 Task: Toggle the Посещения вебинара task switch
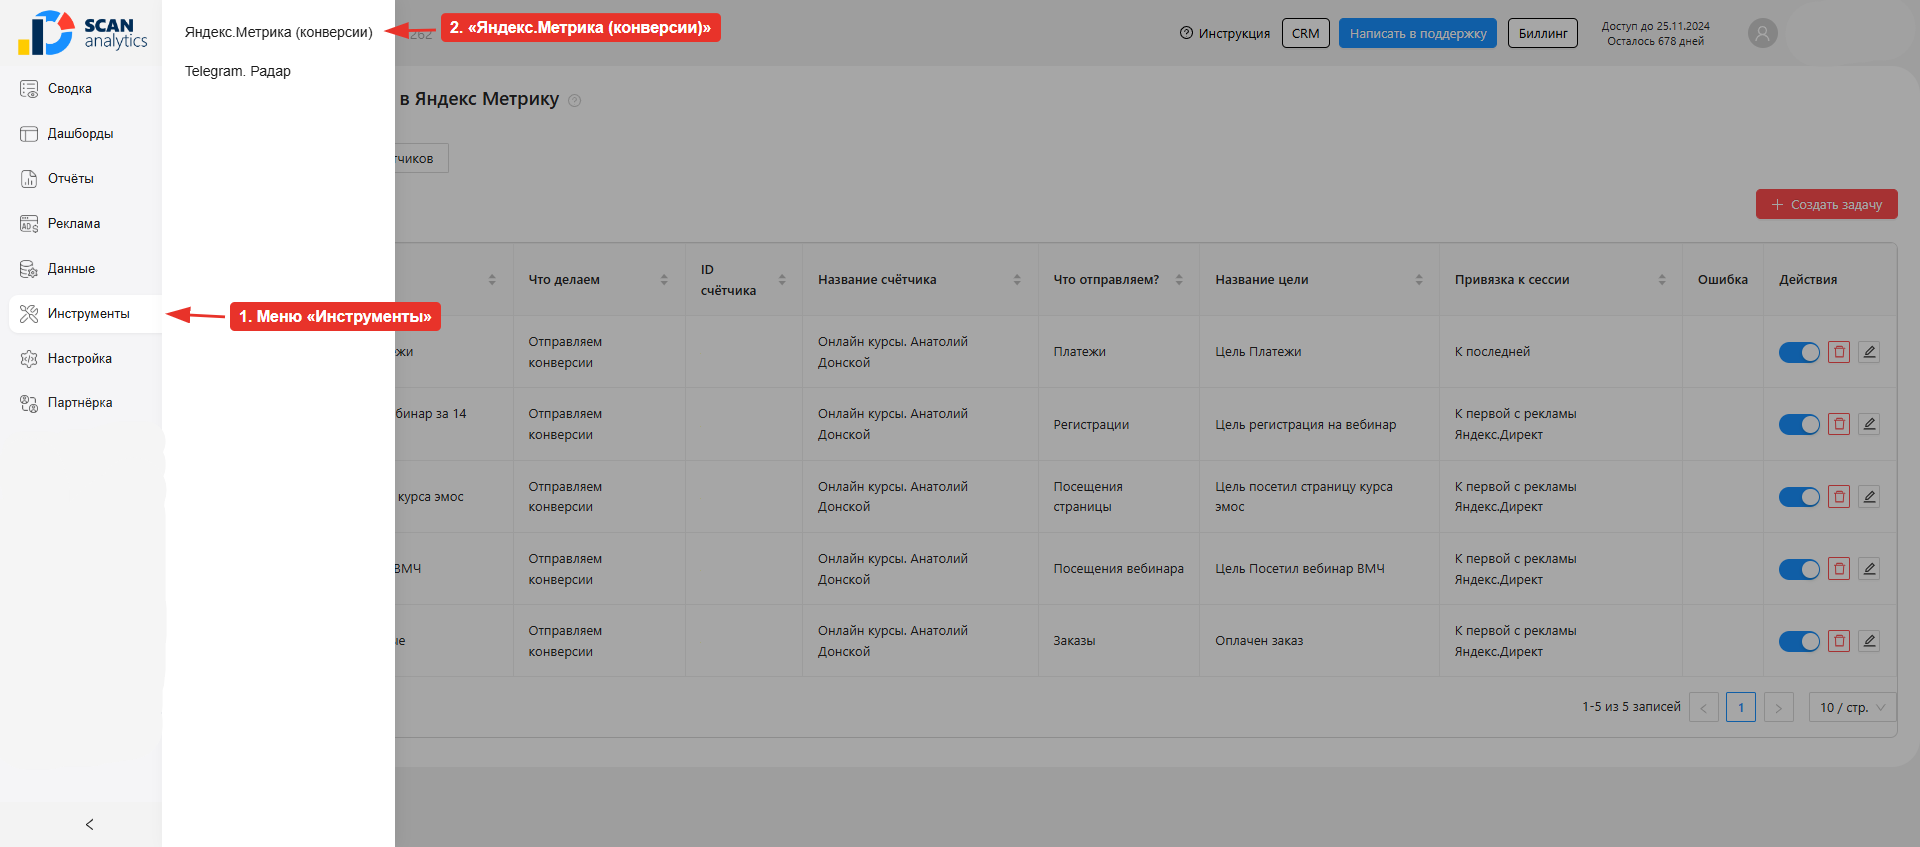[1799, 569]
